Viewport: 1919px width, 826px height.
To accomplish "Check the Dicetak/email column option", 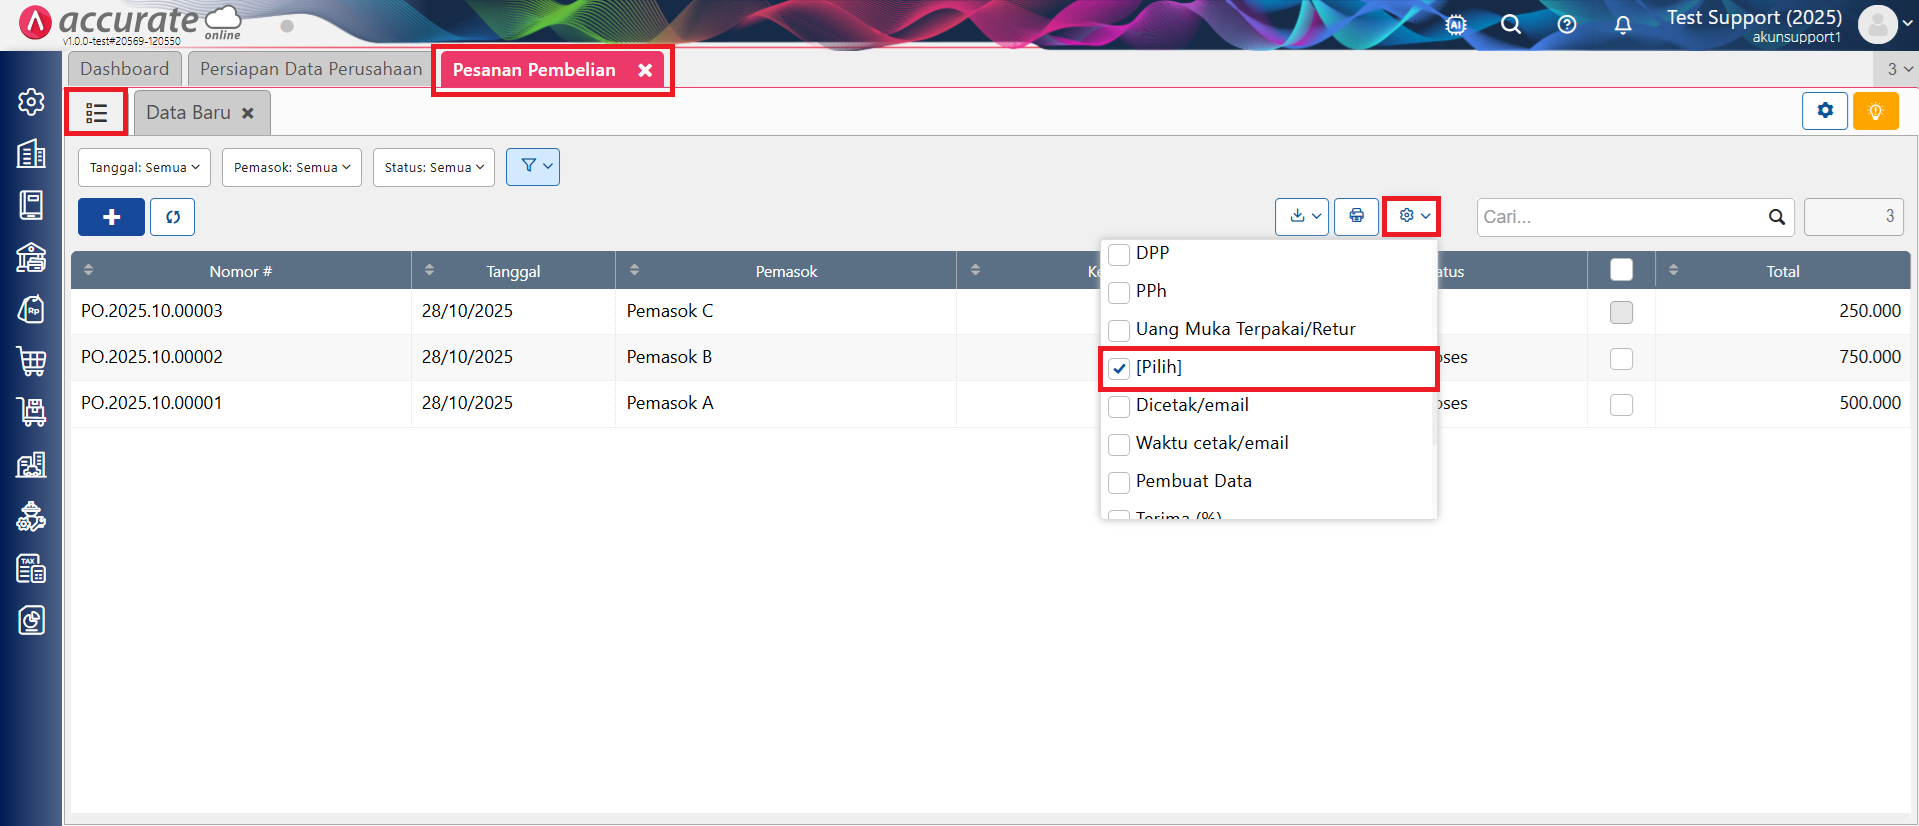I will click(x=1119, y=406).
